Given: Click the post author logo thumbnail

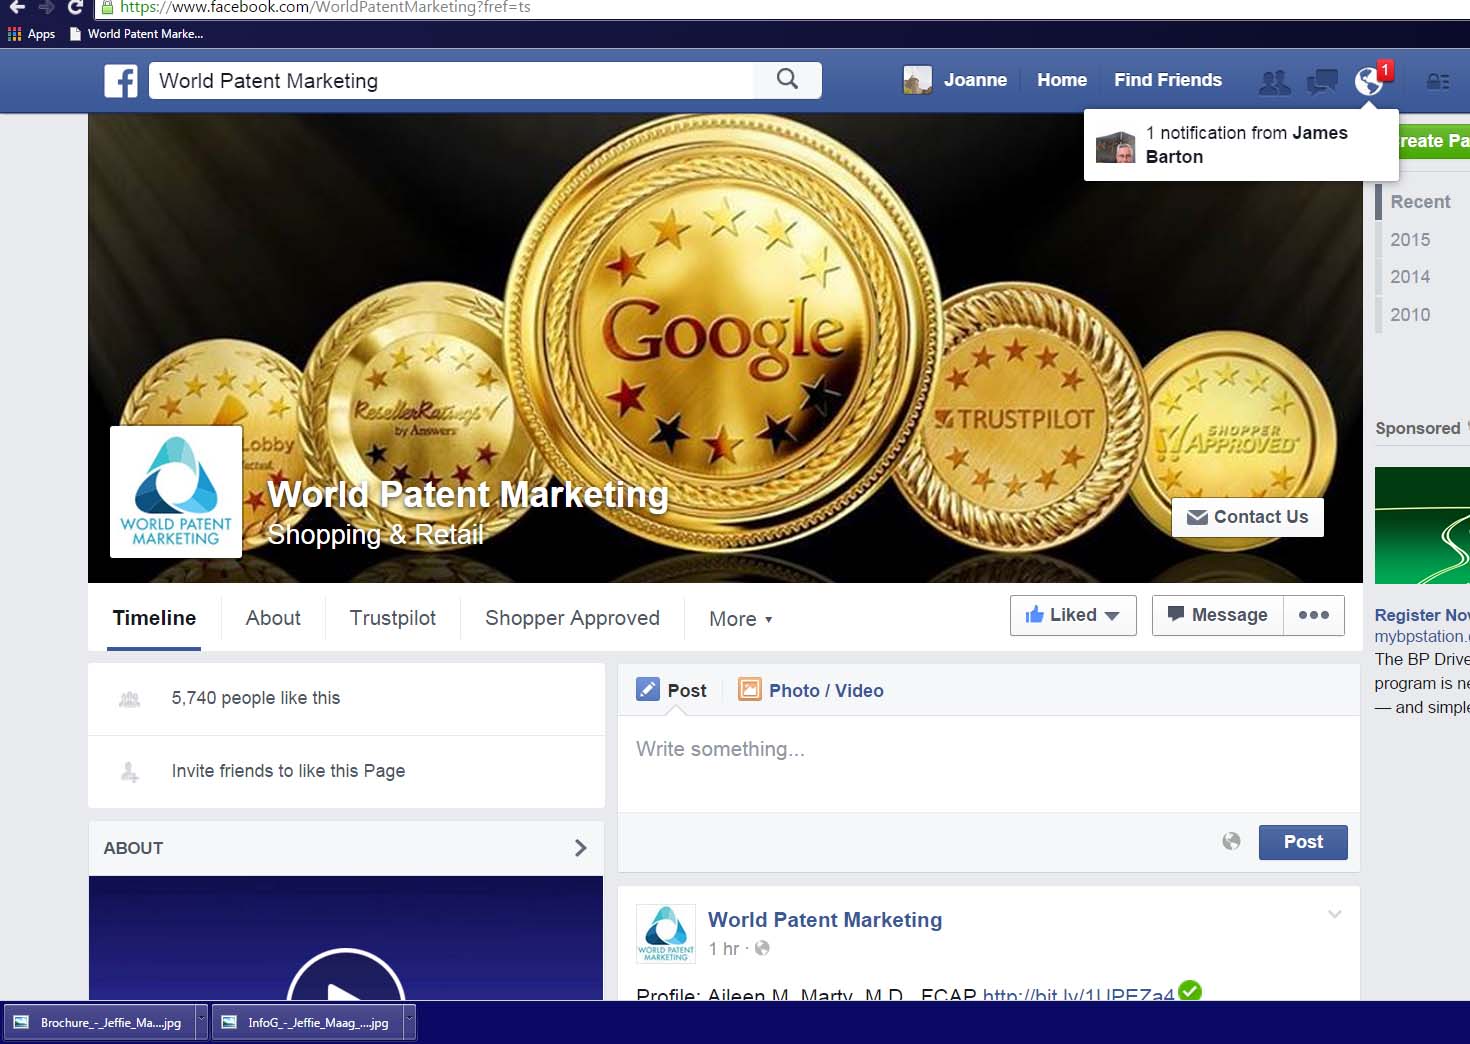Looking at the screenshot, I should [x=666, y=934].
